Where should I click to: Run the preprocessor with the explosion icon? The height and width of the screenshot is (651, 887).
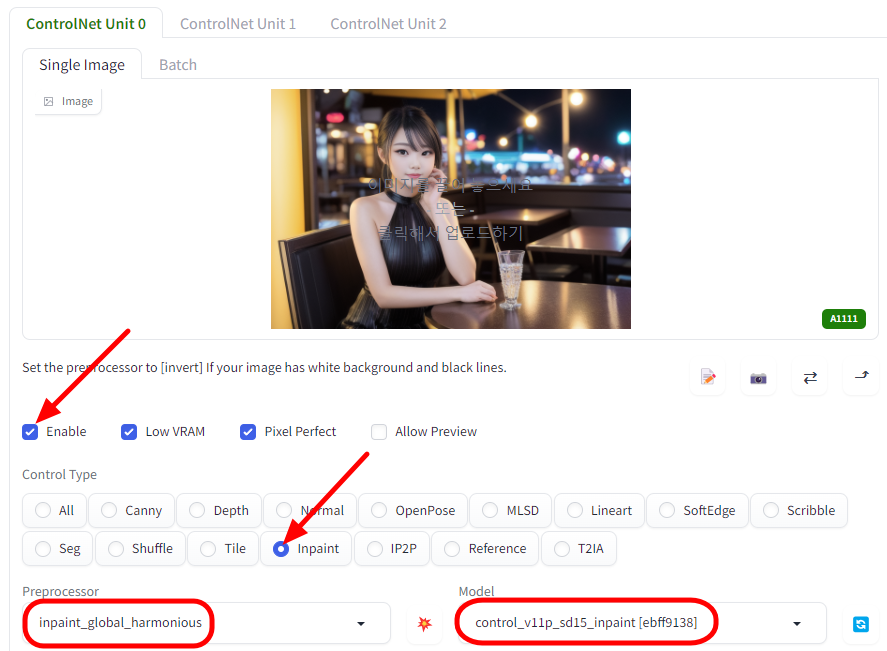pyautogui.click(x=424, y=623)
